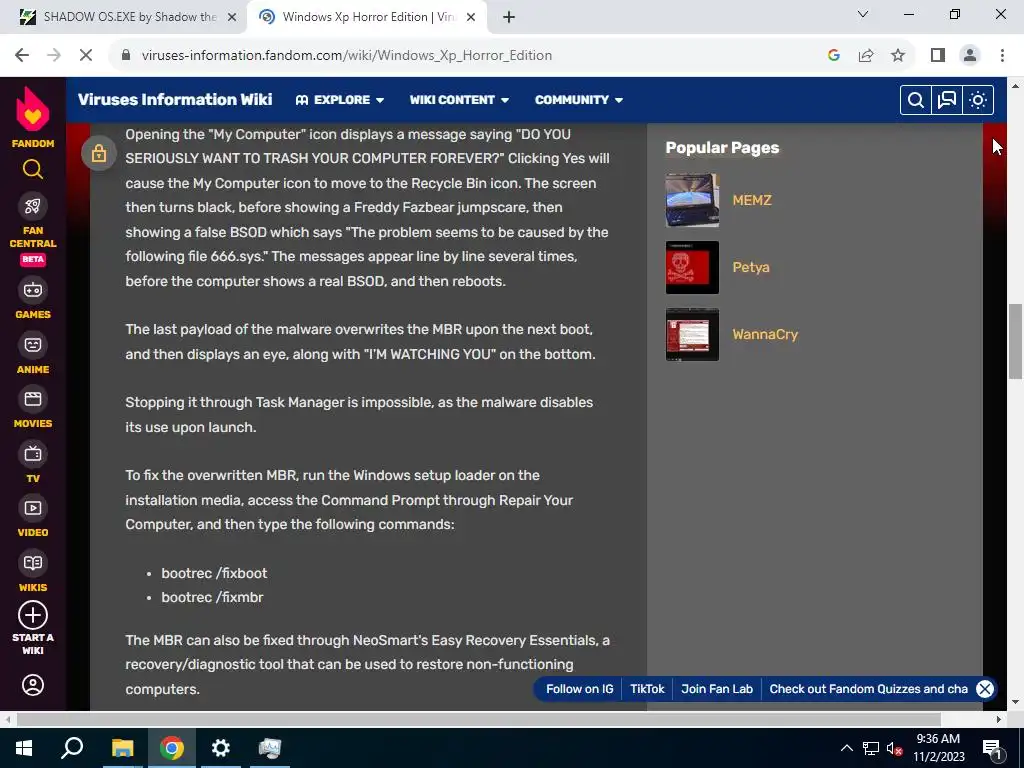The width and height of the screenshot is (1024, 768).
Task: Open Chrome profile avatar
Action: pyautogui.click(x=970, y=56)
